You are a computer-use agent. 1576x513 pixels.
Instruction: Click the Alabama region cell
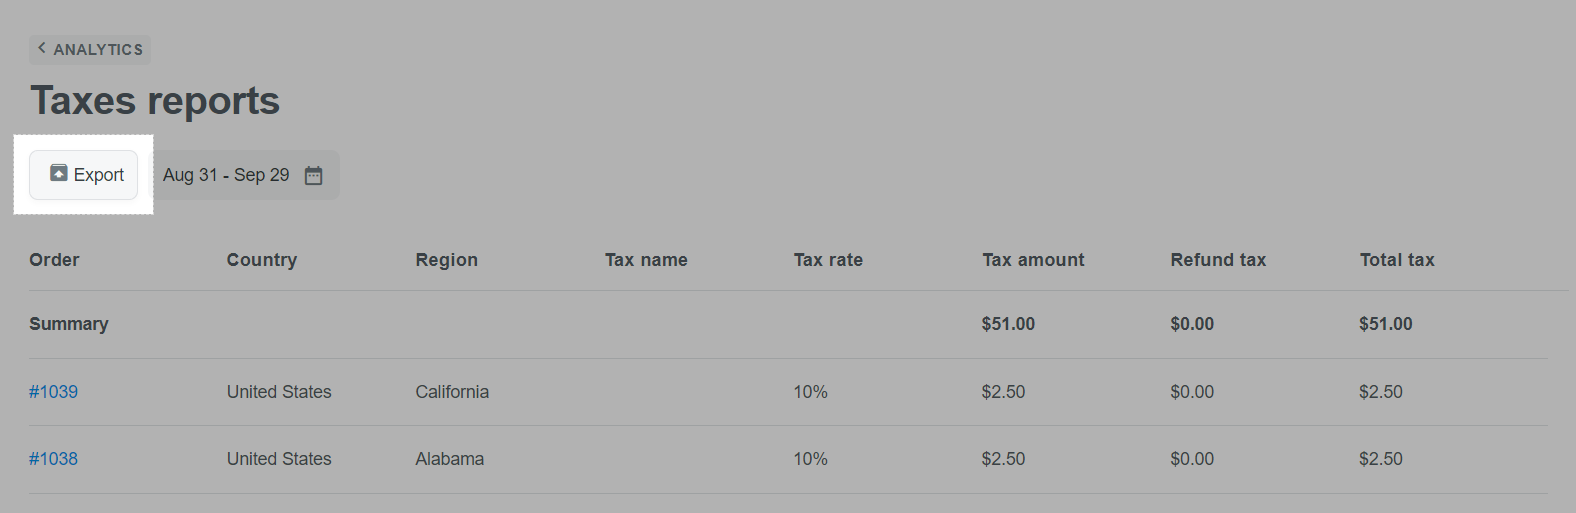tap(450, 459)
